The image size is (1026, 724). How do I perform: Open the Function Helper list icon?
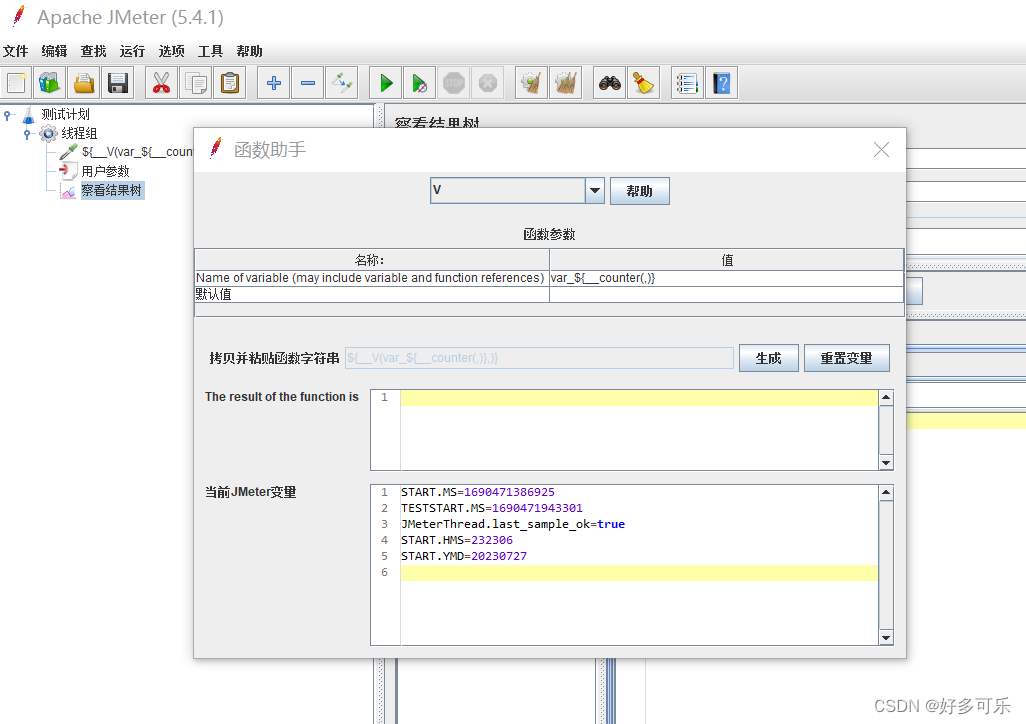click(687, 83)
